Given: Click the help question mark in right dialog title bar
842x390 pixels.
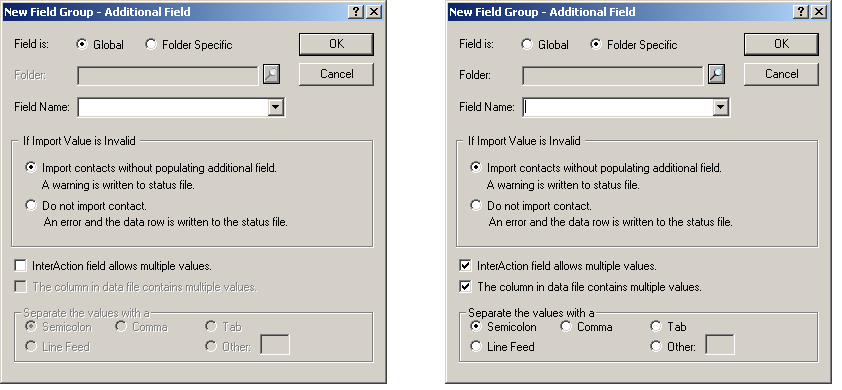Looking at the screenshot, I should 801,12.
